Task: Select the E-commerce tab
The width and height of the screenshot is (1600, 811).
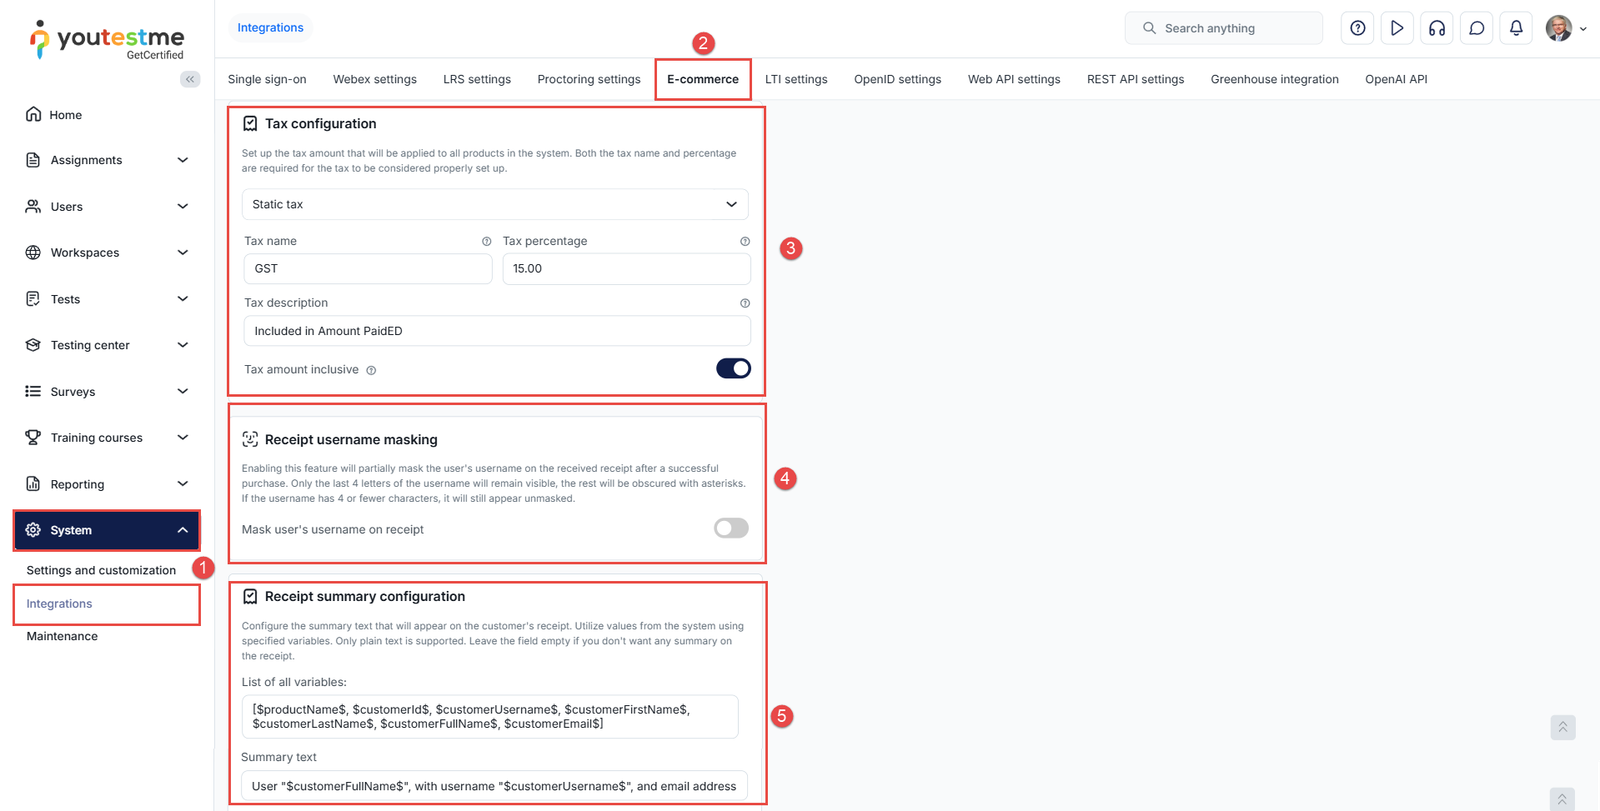Action: point(703,79)
